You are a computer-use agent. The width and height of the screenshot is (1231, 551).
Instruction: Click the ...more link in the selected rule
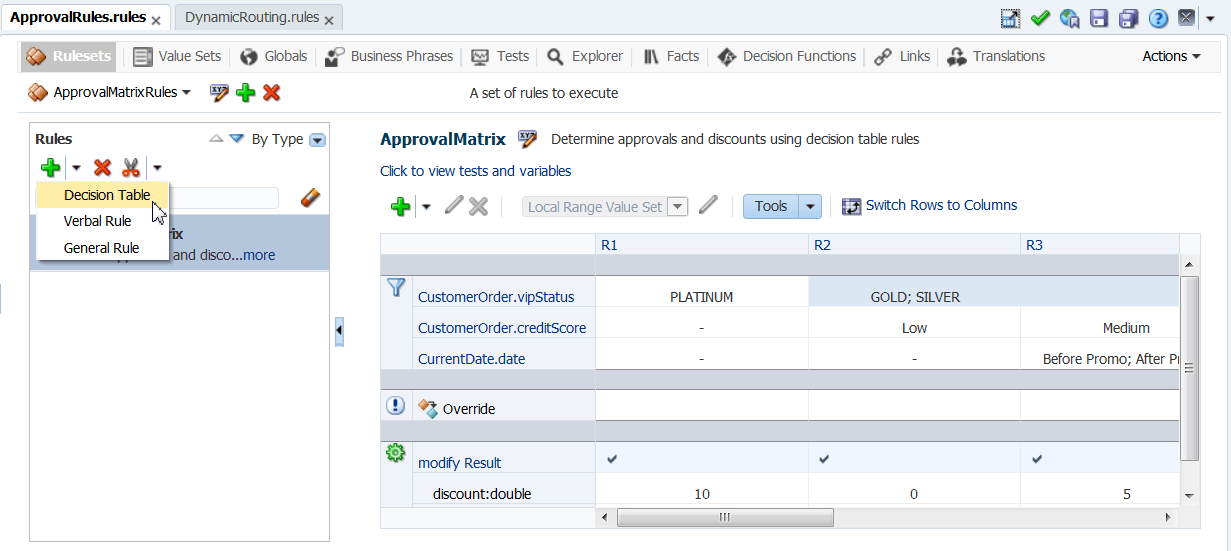click(x=253, y=255)
